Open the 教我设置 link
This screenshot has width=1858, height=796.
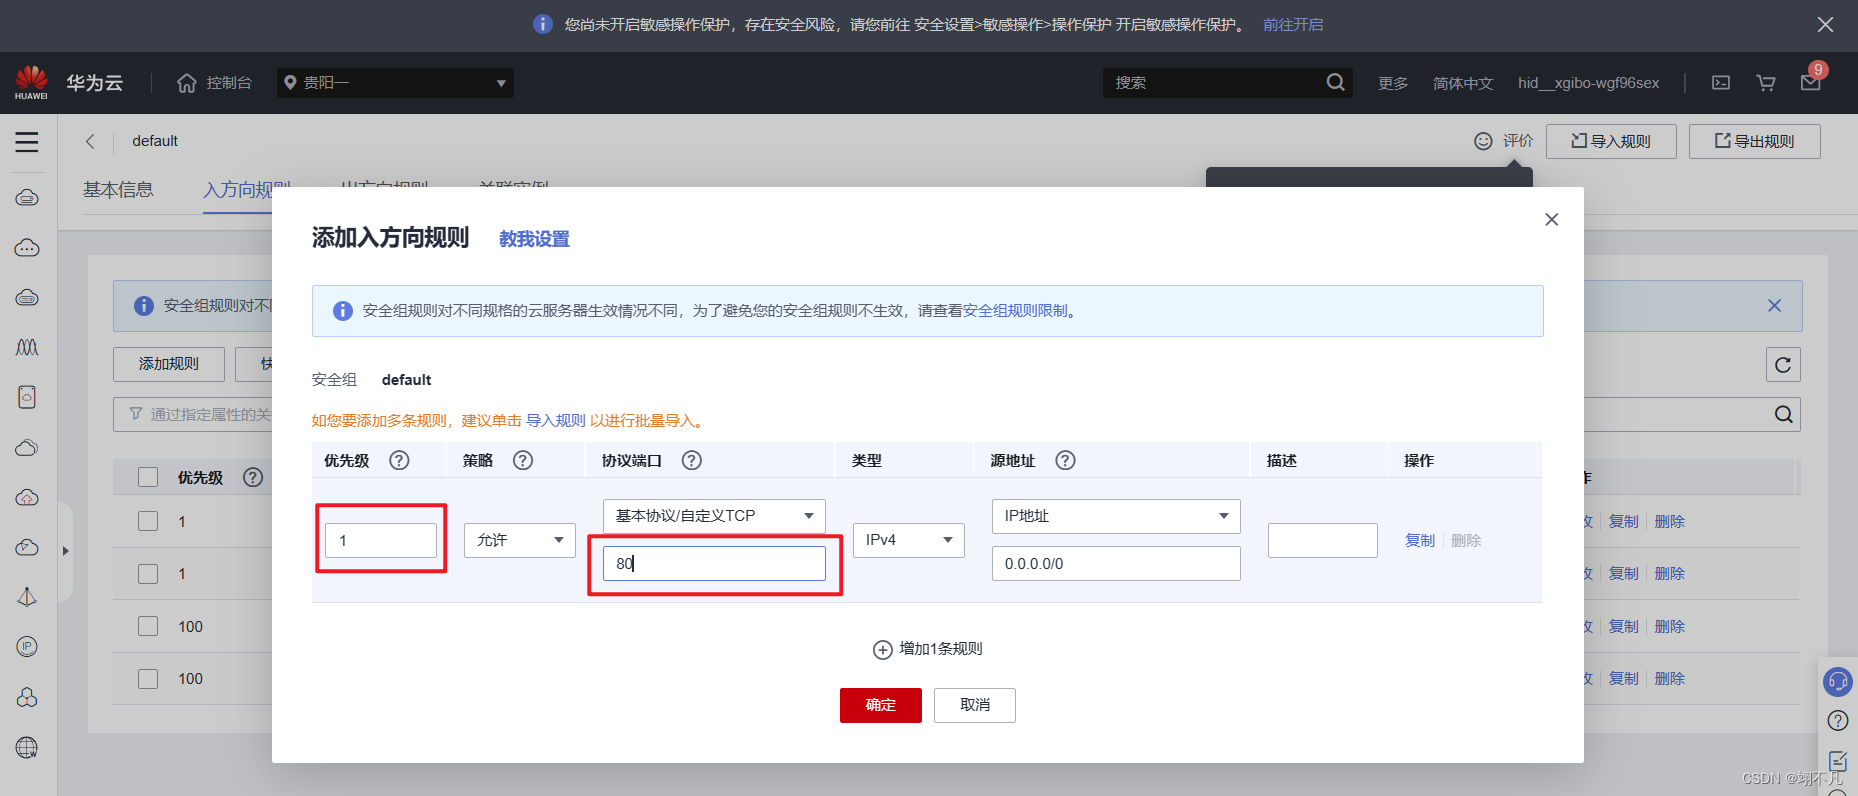point(534,239)
